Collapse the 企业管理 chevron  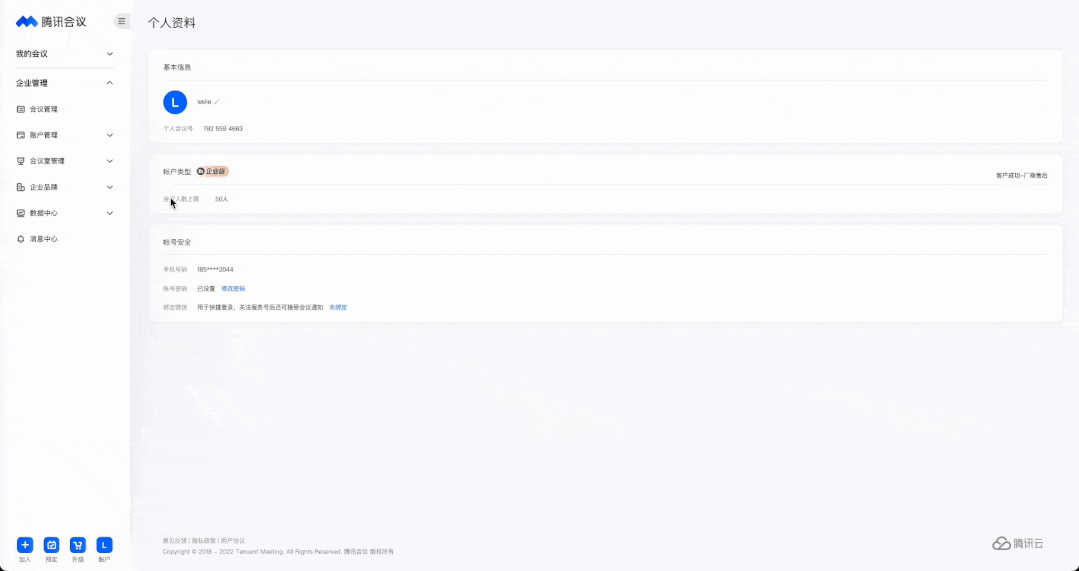110,83
